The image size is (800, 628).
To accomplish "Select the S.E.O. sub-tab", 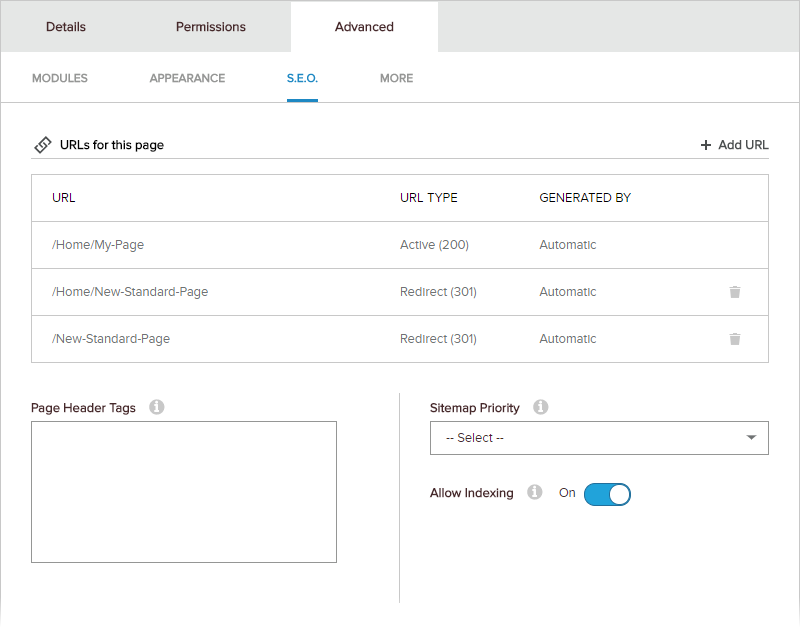I will 302,78.
